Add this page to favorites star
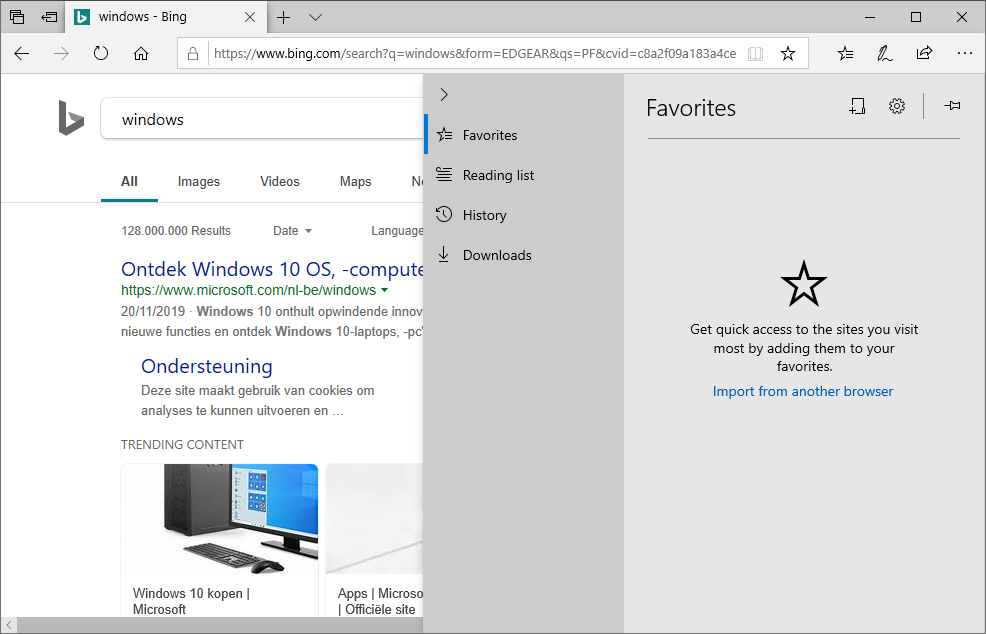This screenshot has width=986, height=634. [787, 53]
